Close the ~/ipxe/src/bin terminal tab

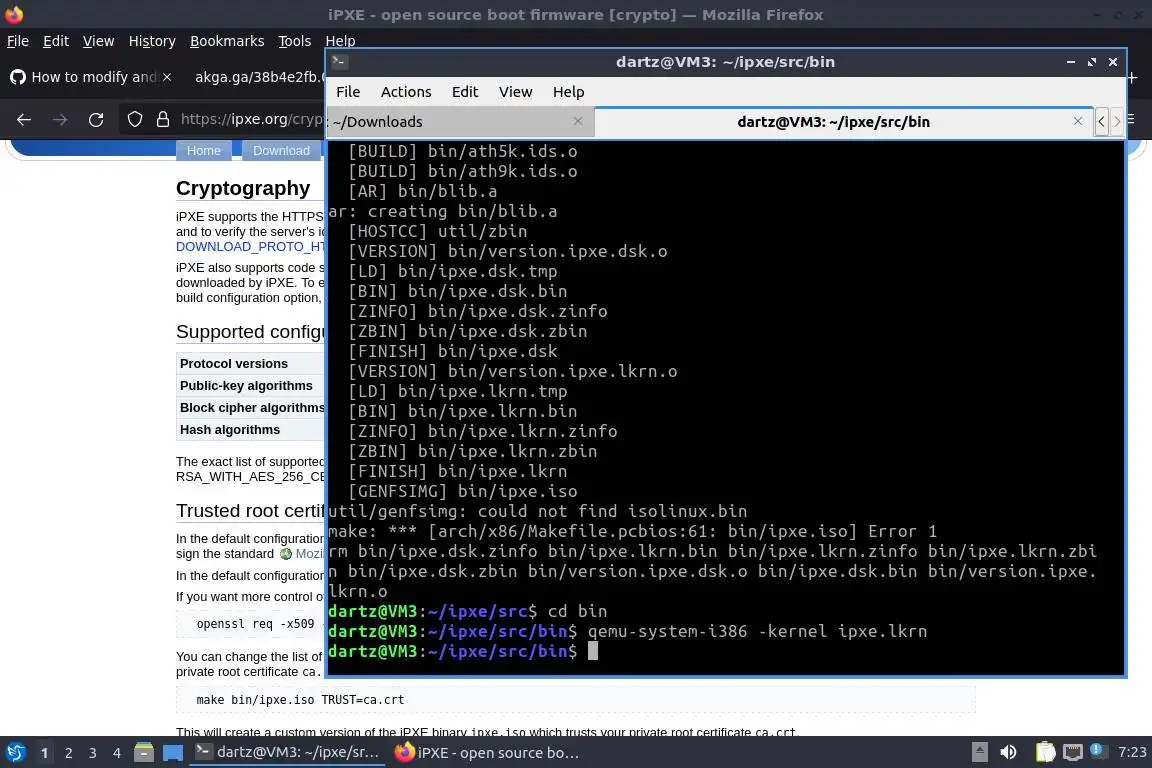coord(1078,121)
